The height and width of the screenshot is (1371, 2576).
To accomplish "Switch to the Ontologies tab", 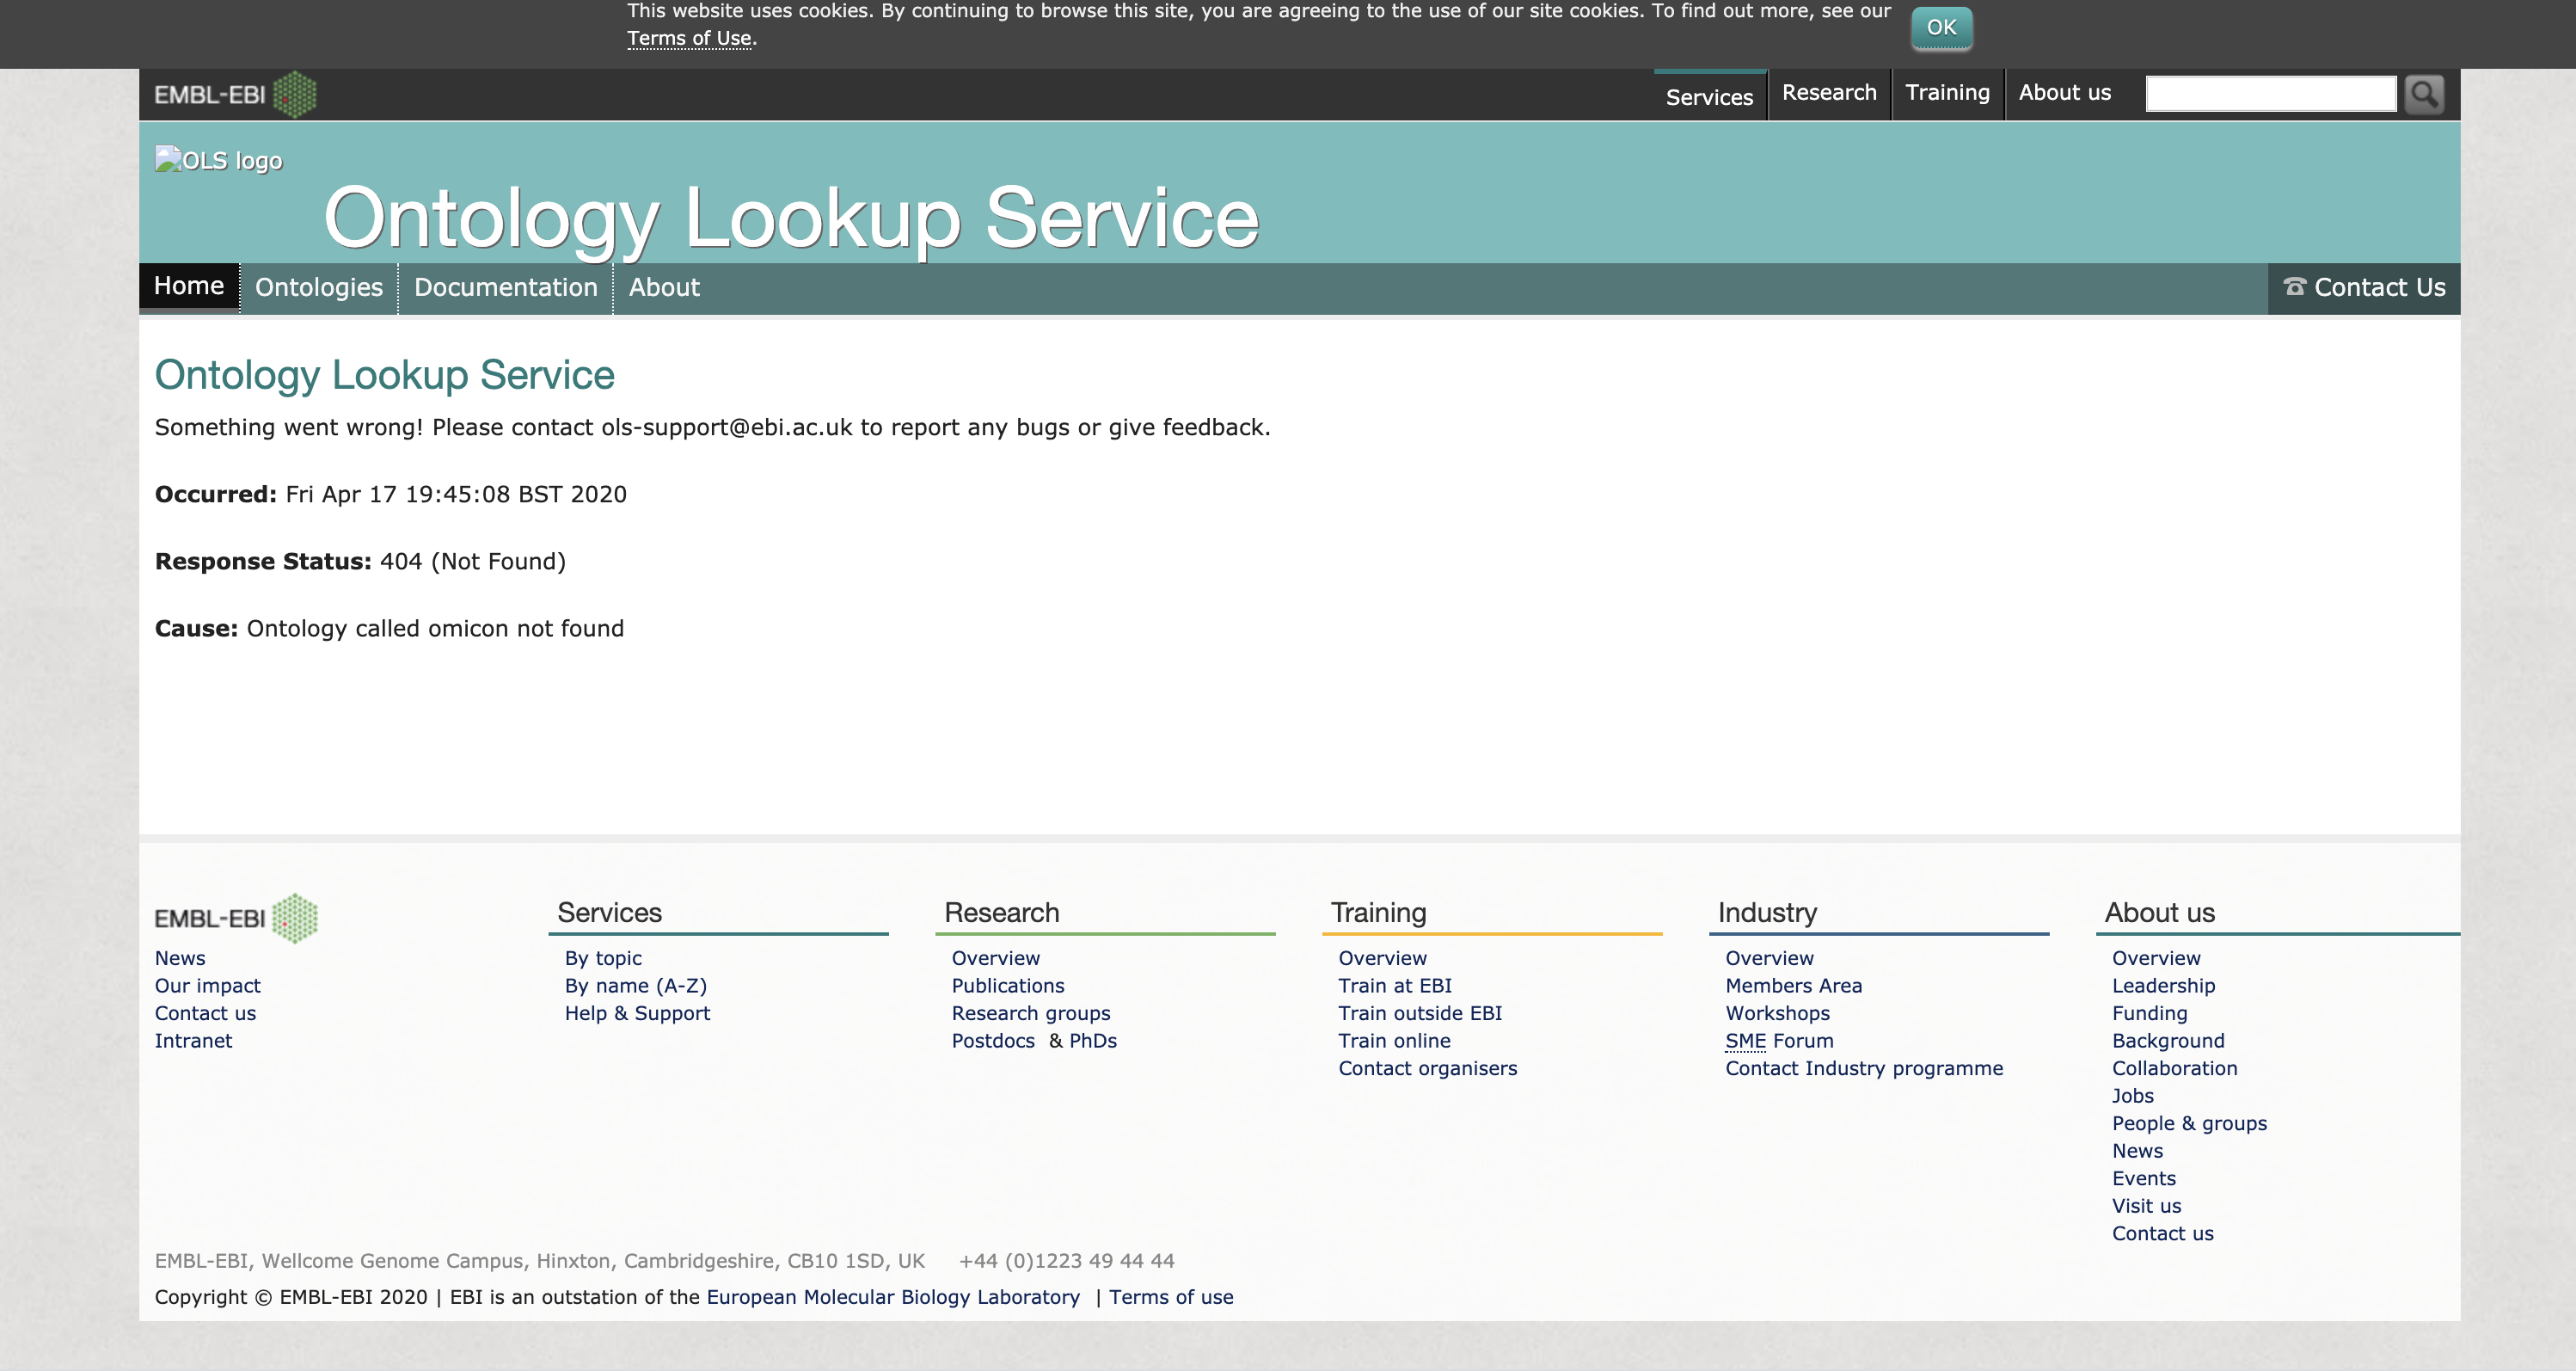I will click(319, 288).
